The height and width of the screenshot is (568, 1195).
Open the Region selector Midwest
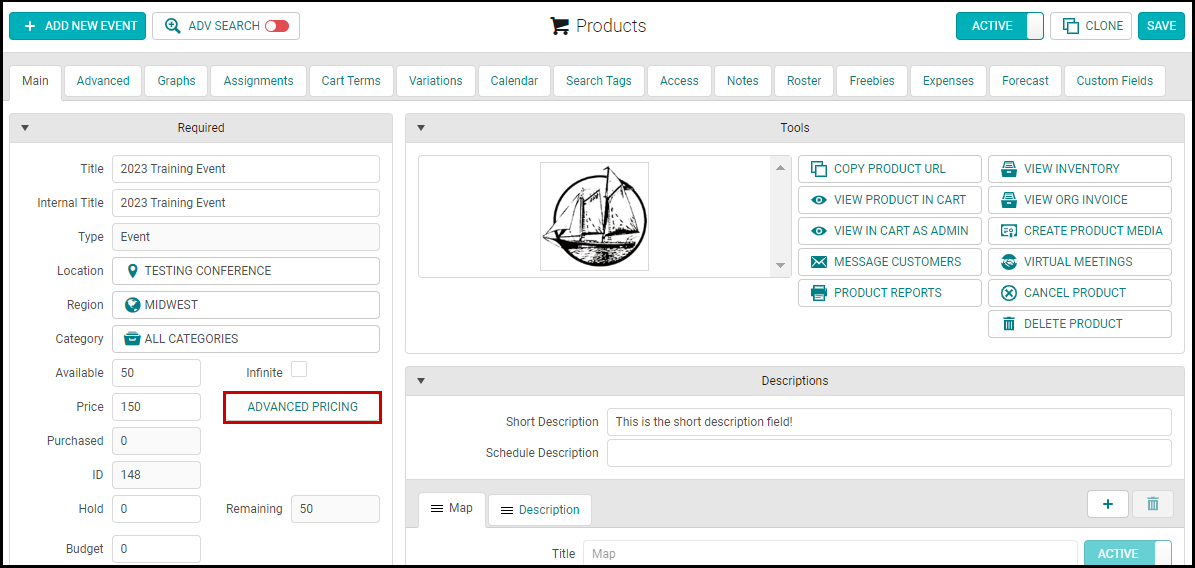245,305
